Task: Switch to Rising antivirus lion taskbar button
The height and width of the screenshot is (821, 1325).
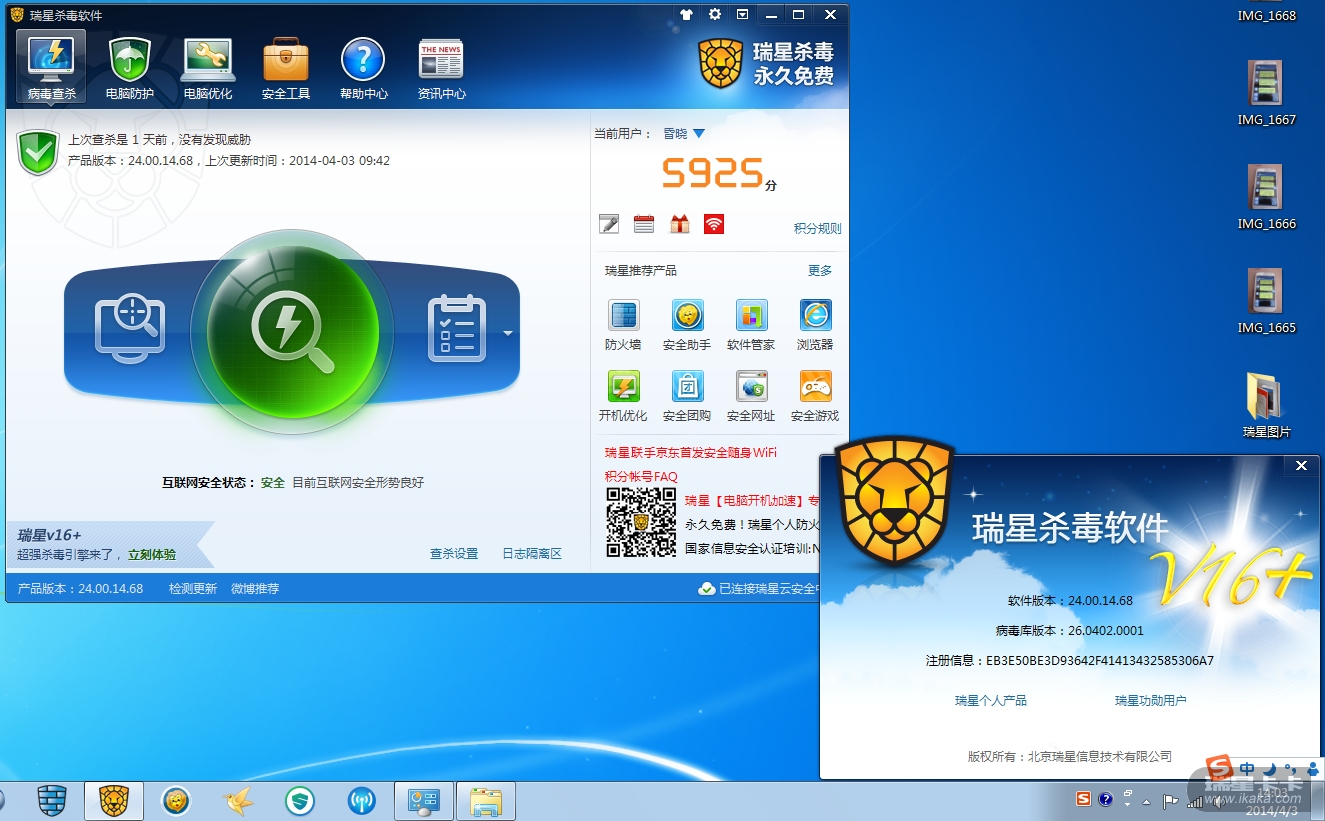Action: 114,801
